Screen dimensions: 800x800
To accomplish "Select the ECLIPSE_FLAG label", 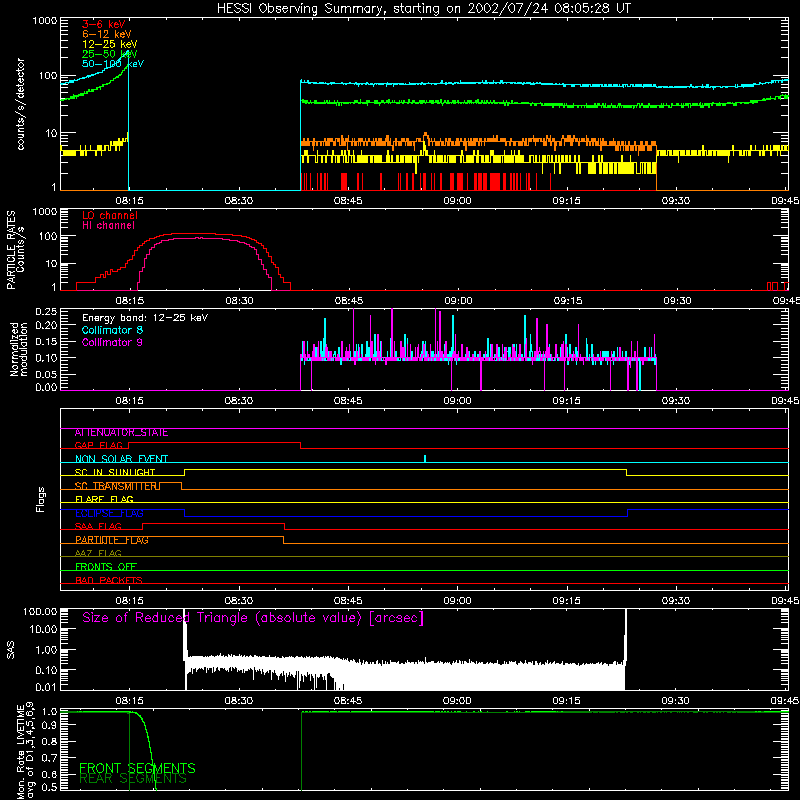I will 109,513.
